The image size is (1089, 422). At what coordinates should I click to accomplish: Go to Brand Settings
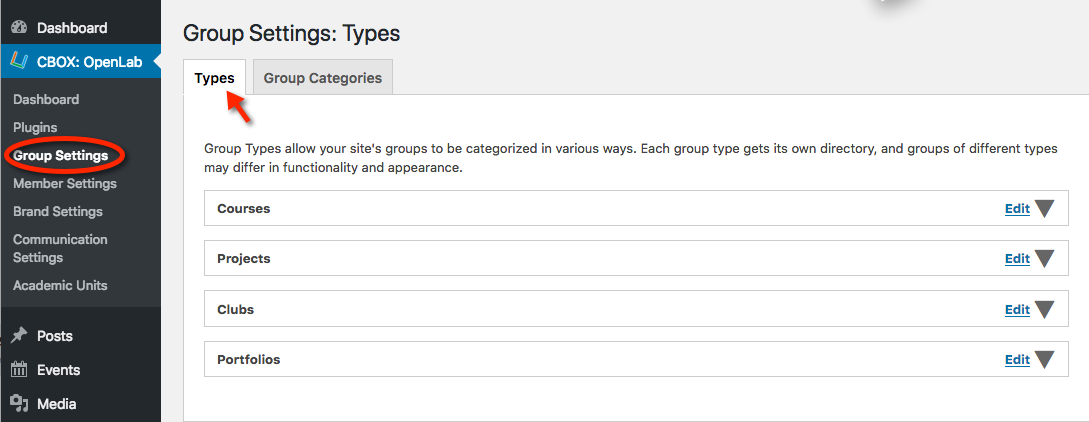coord(58,211)
